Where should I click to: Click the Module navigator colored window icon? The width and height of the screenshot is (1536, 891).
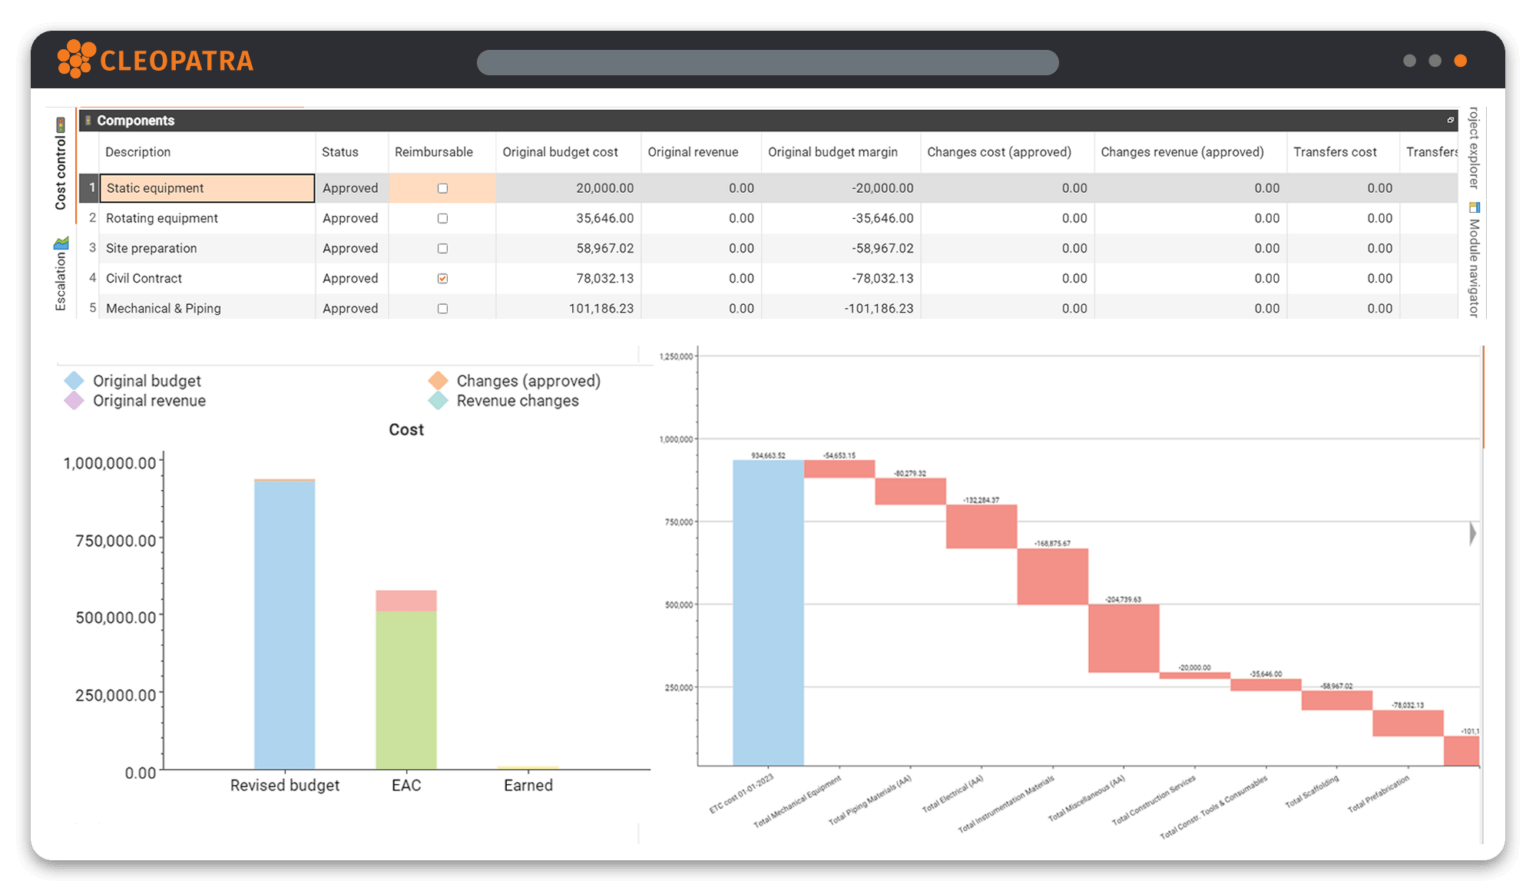click(1473, 208)
